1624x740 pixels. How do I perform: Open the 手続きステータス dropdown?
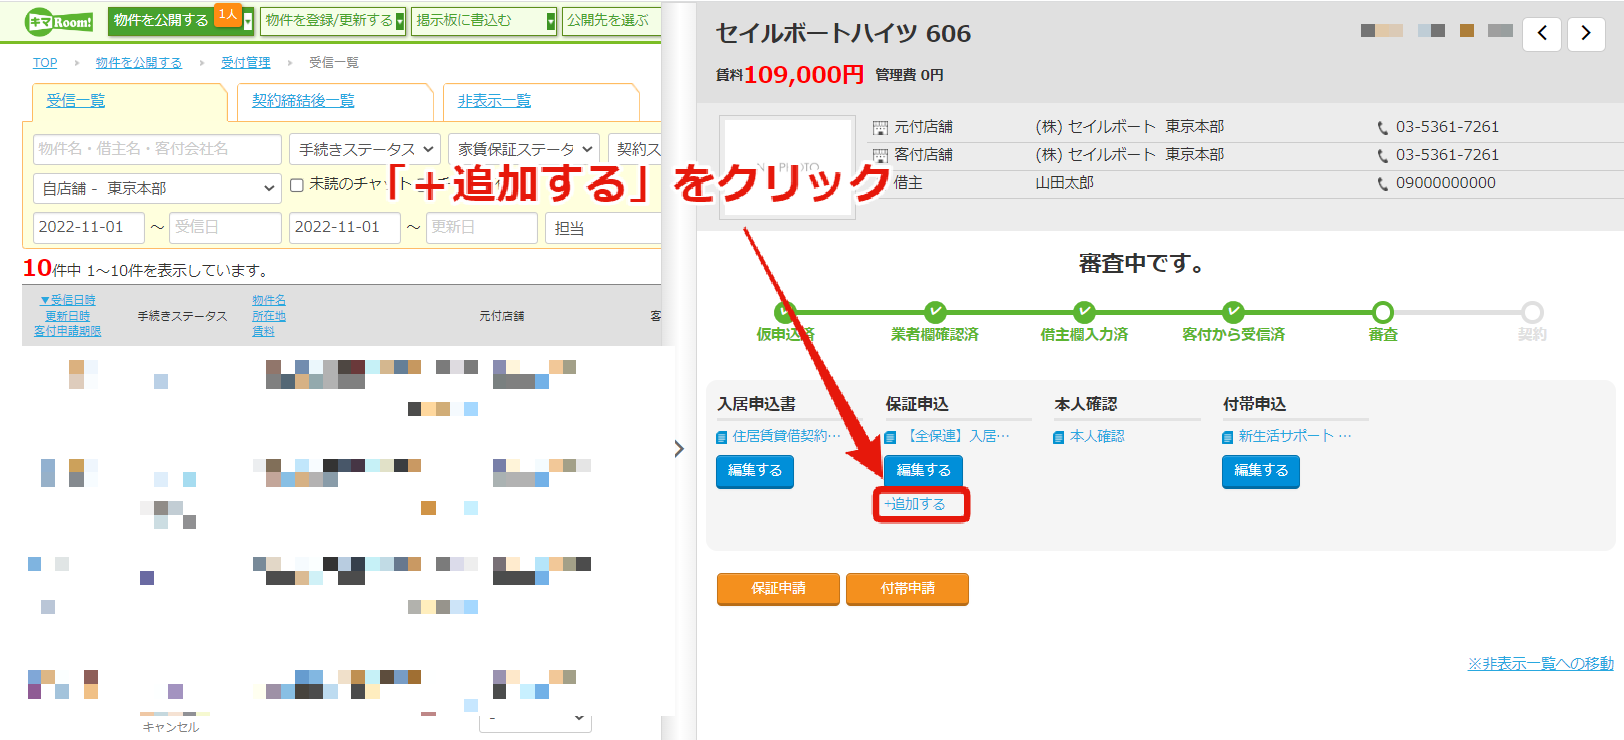tap(364, 149)
